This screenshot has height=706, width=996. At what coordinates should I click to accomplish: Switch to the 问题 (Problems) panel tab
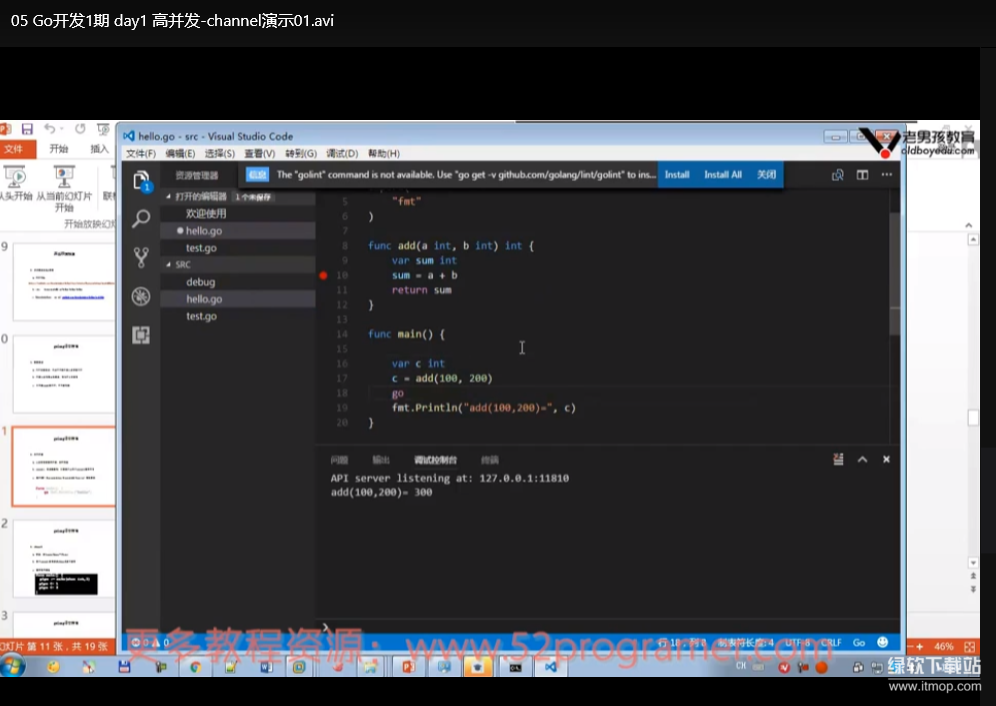[x=339, y=460]
